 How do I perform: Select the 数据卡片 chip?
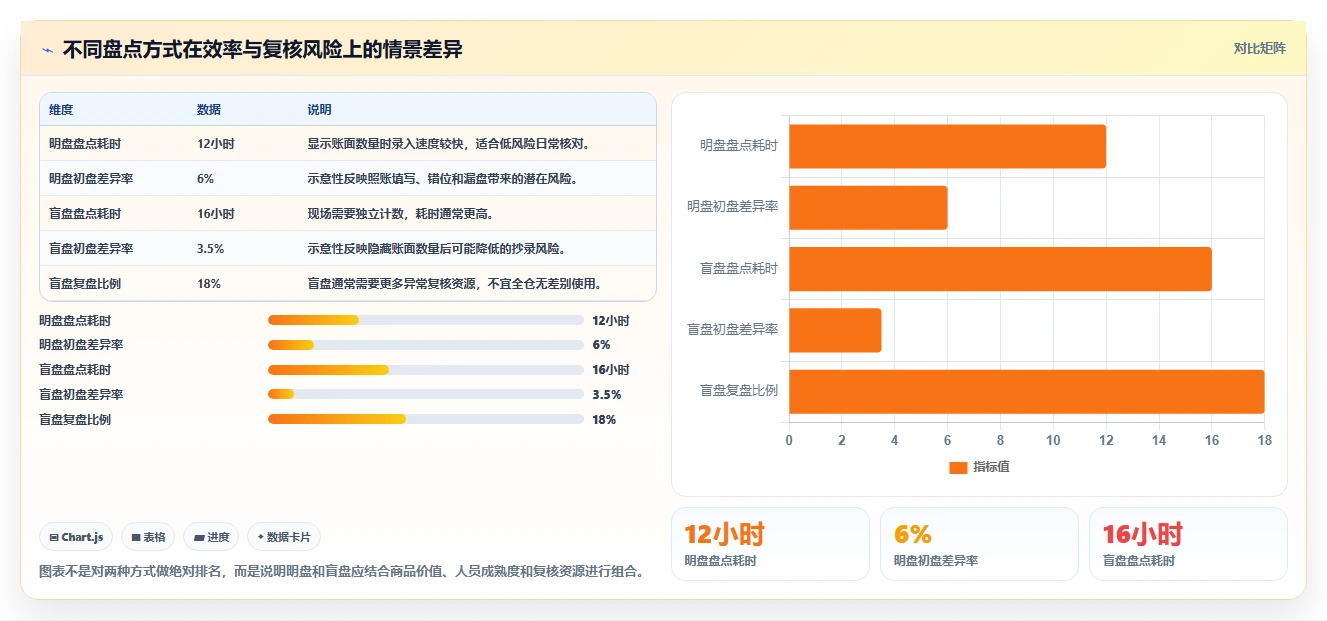284,537
